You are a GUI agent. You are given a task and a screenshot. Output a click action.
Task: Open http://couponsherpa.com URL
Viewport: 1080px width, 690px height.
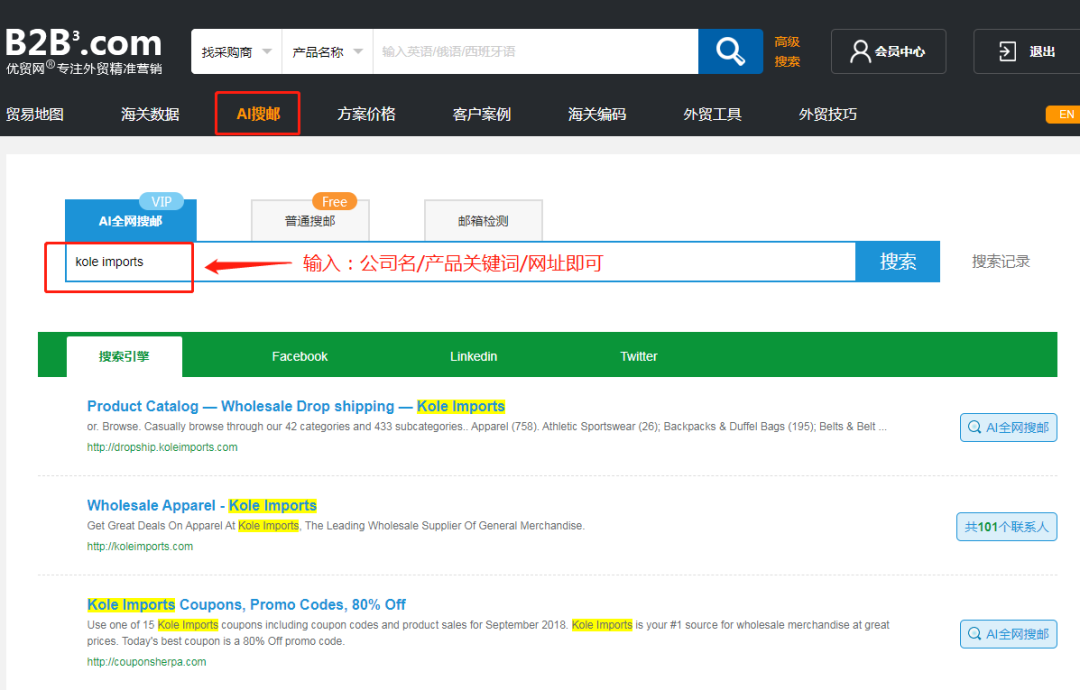[x=147, y=662]
